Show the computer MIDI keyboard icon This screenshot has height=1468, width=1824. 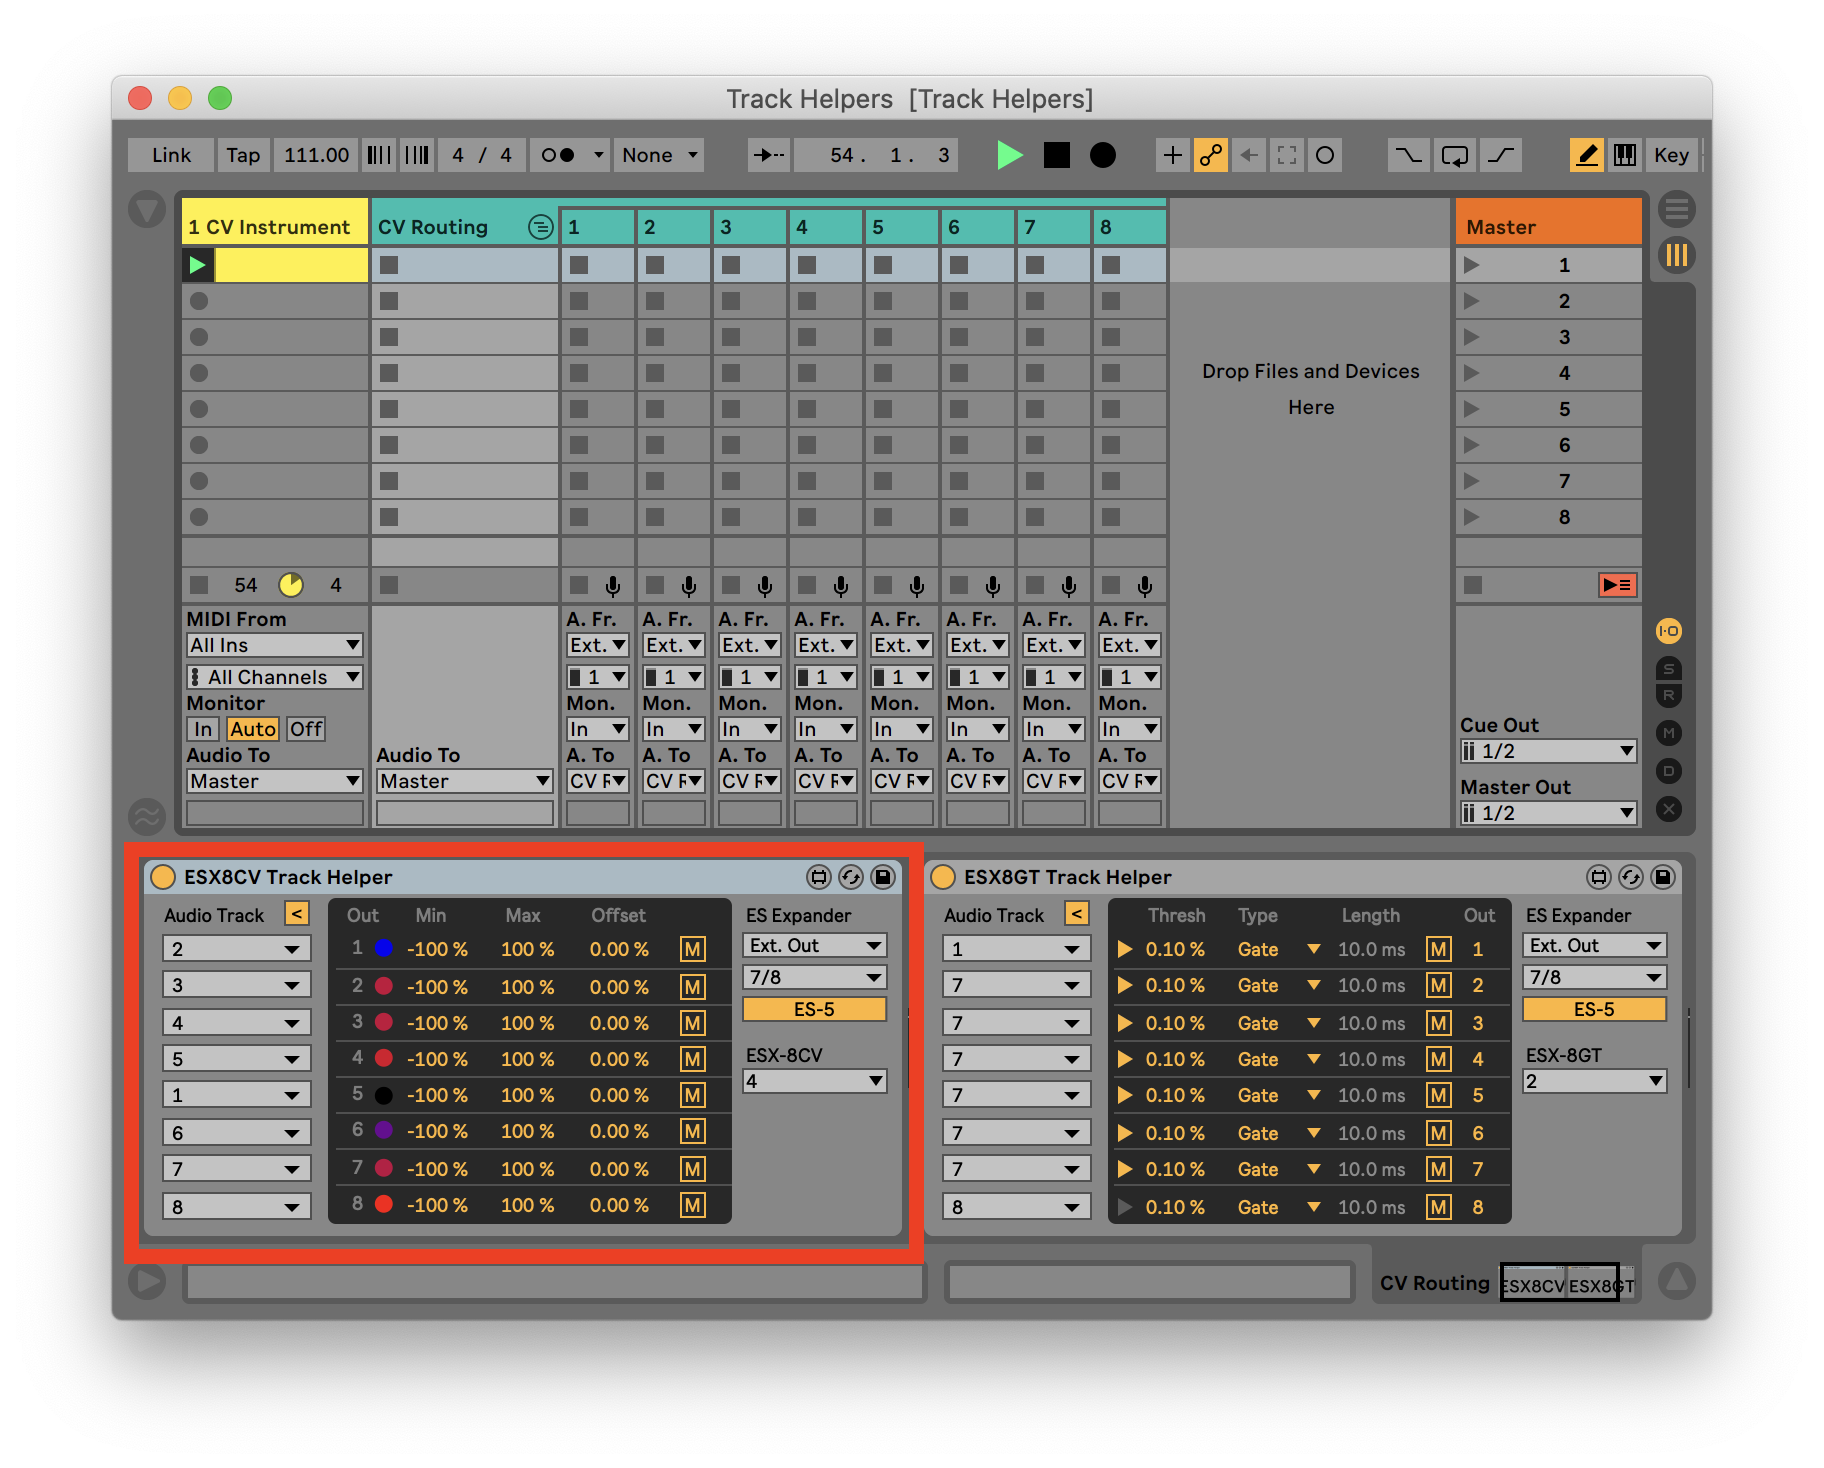pyautogui.click(x=1625, y=155)
